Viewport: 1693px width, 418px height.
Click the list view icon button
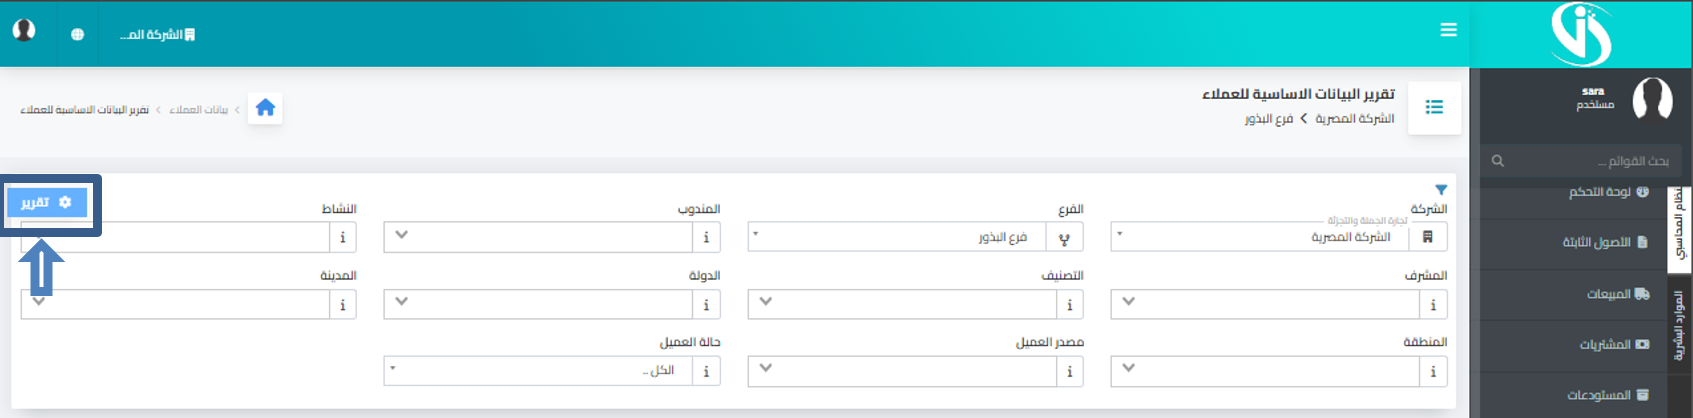tap(1434, 107)
